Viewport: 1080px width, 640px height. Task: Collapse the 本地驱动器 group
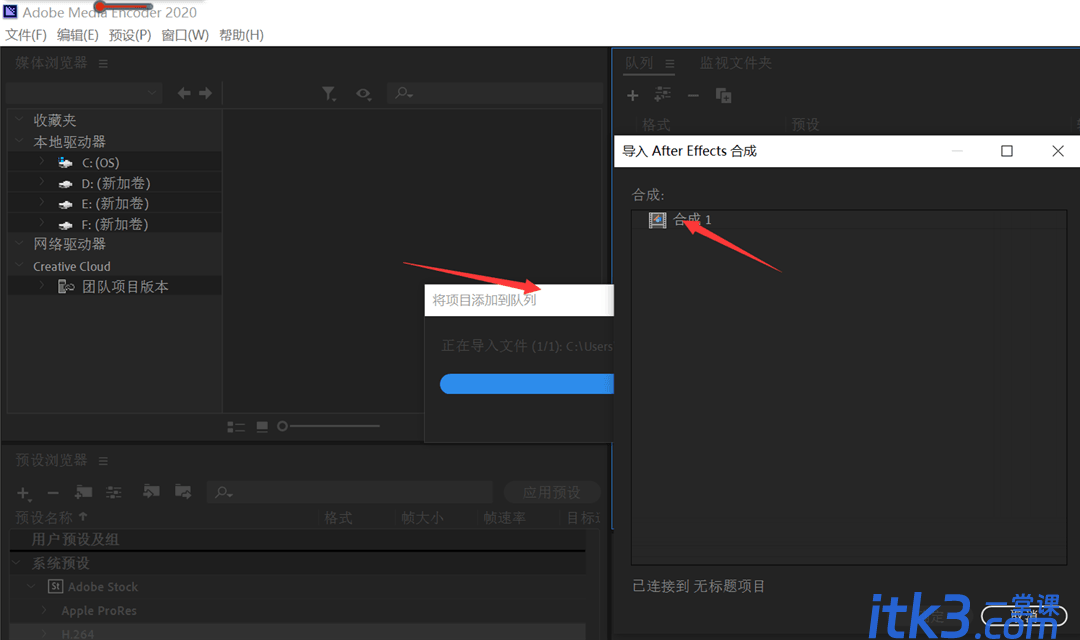pyautogui.click(x=19, y=141)
